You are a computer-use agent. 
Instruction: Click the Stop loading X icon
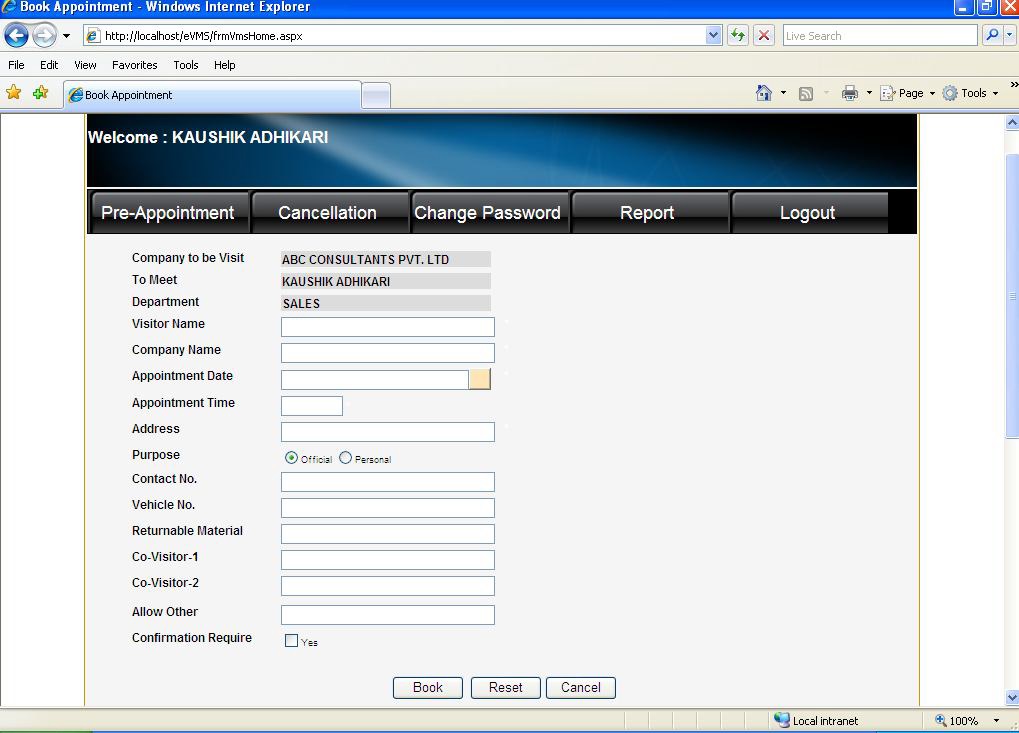(764, 36)
